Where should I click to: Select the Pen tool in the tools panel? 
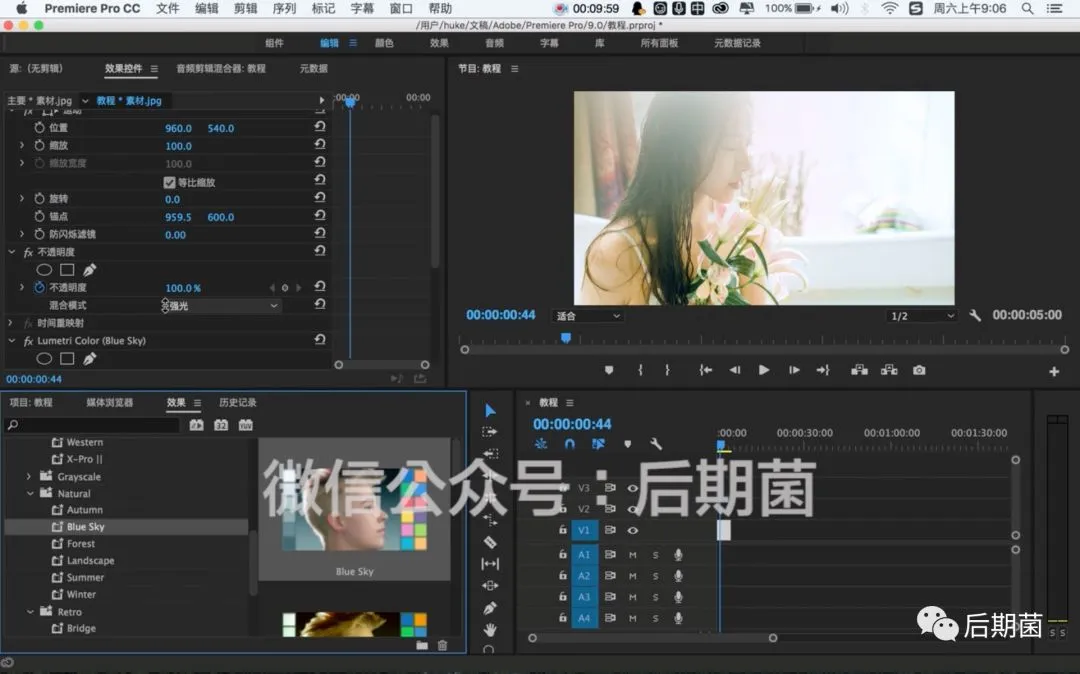coord(490,608)
